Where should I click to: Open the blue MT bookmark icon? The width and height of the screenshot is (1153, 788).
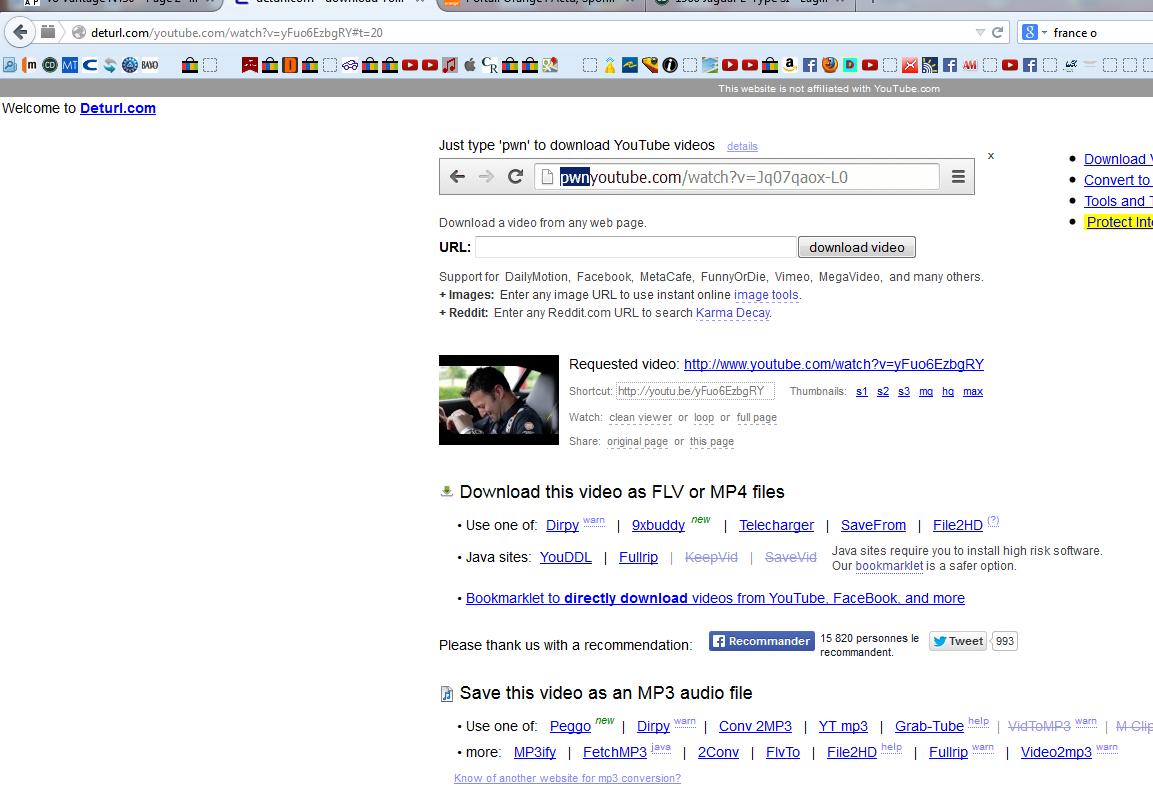click(70, 65)
